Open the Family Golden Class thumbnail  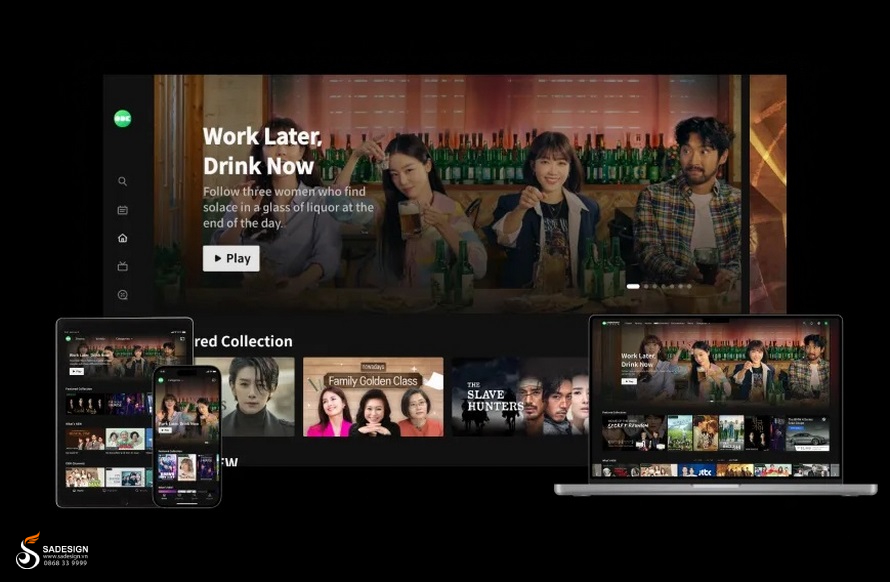tap(373, 397)
